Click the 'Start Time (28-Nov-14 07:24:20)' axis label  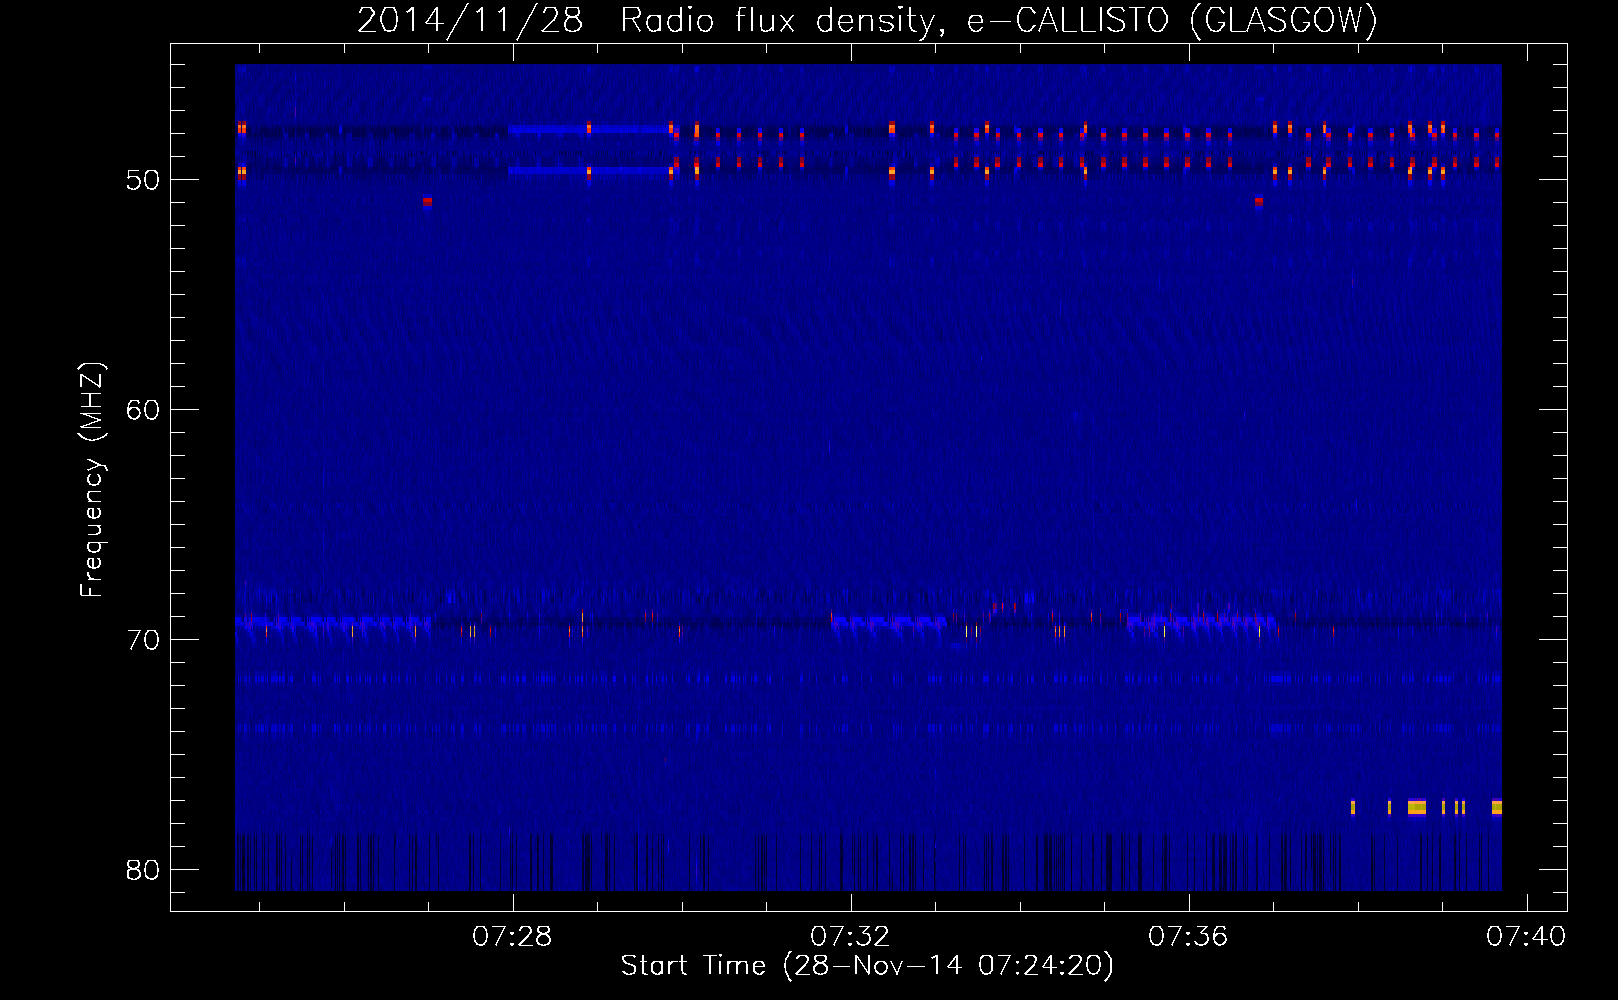coord(867,966)
